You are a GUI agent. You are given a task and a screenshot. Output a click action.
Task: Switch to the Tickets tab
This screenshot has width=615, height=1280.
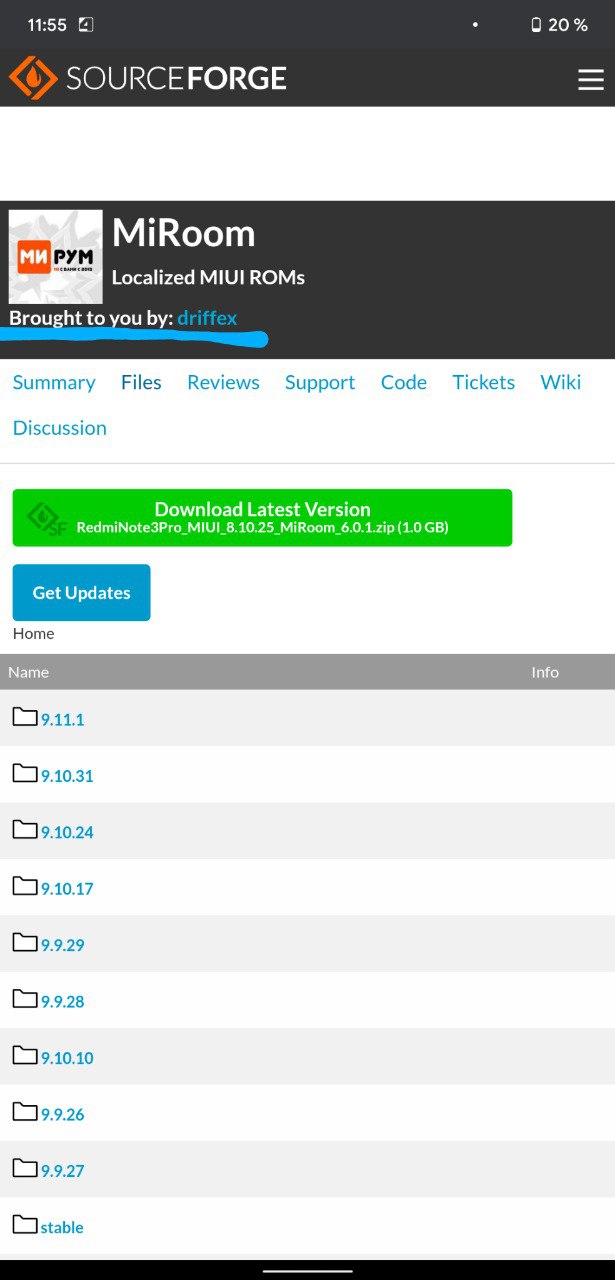[x=483, y=382]
